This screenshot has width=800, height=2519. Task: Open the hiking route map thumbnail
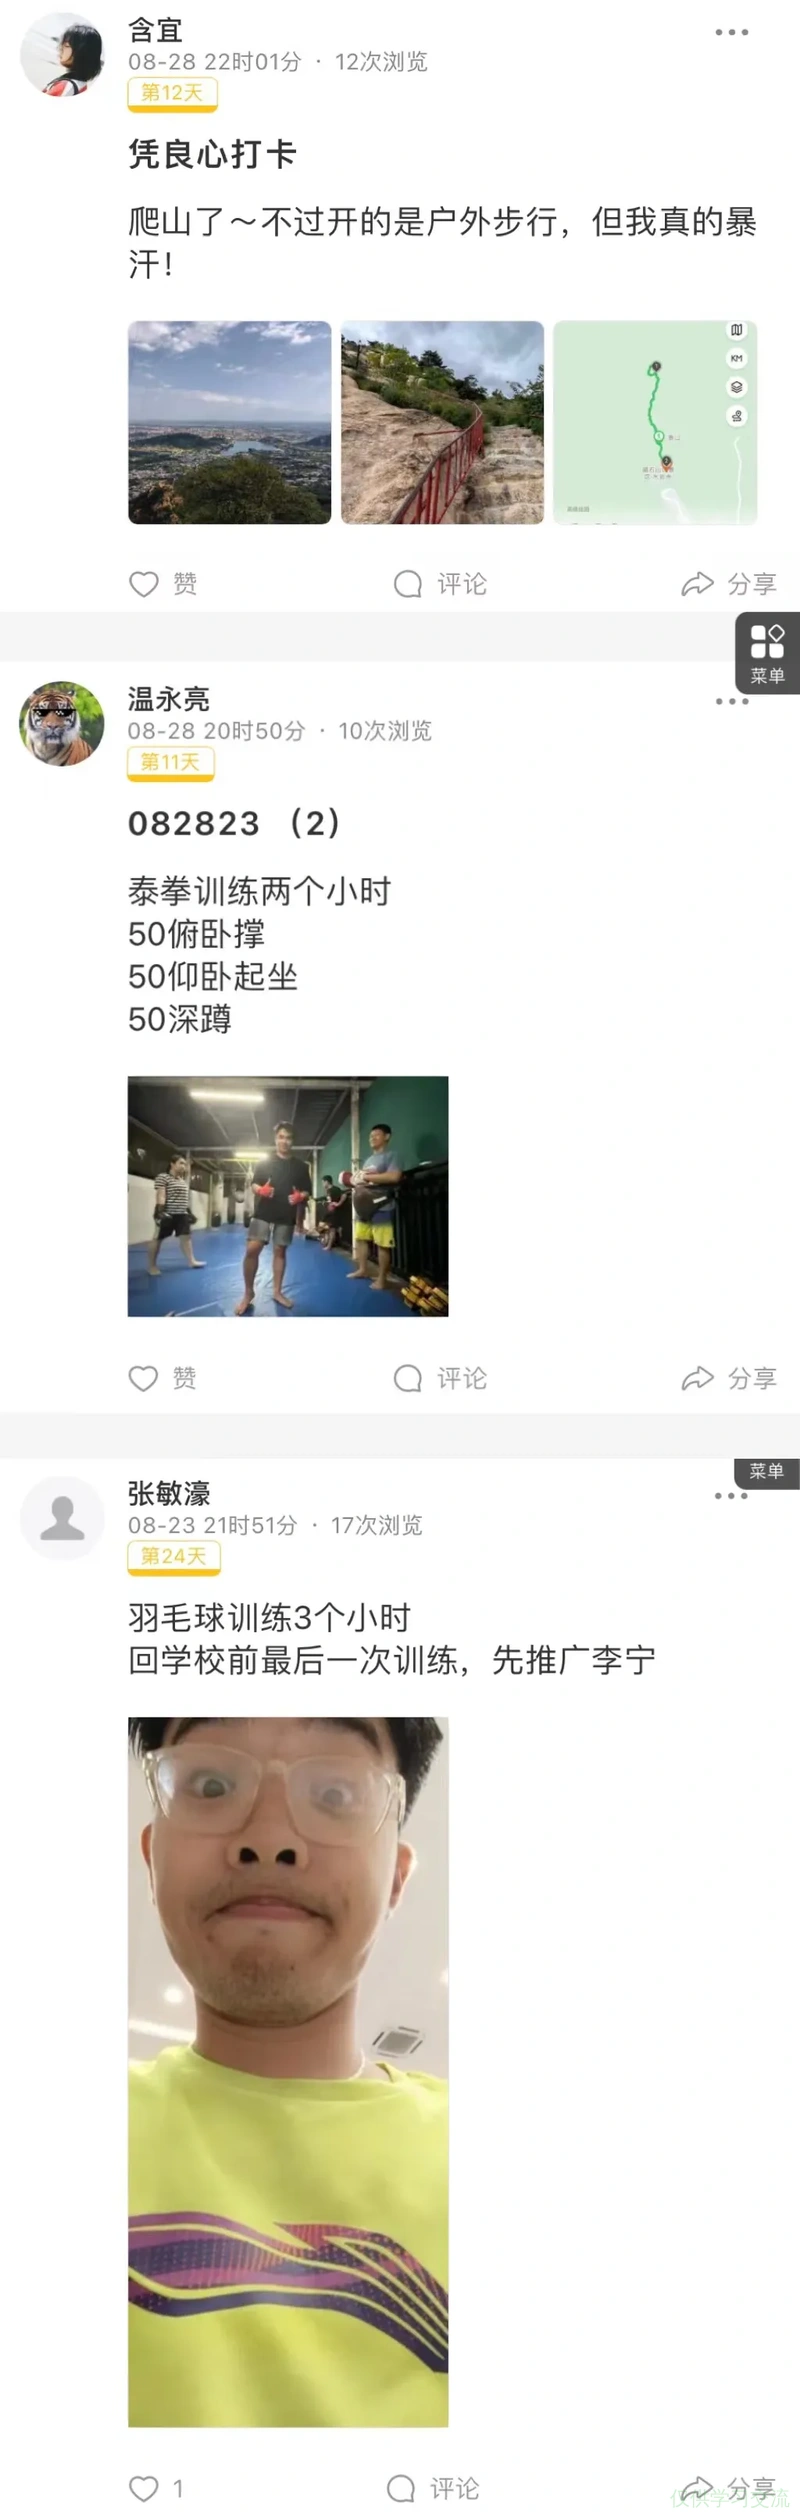655,422
